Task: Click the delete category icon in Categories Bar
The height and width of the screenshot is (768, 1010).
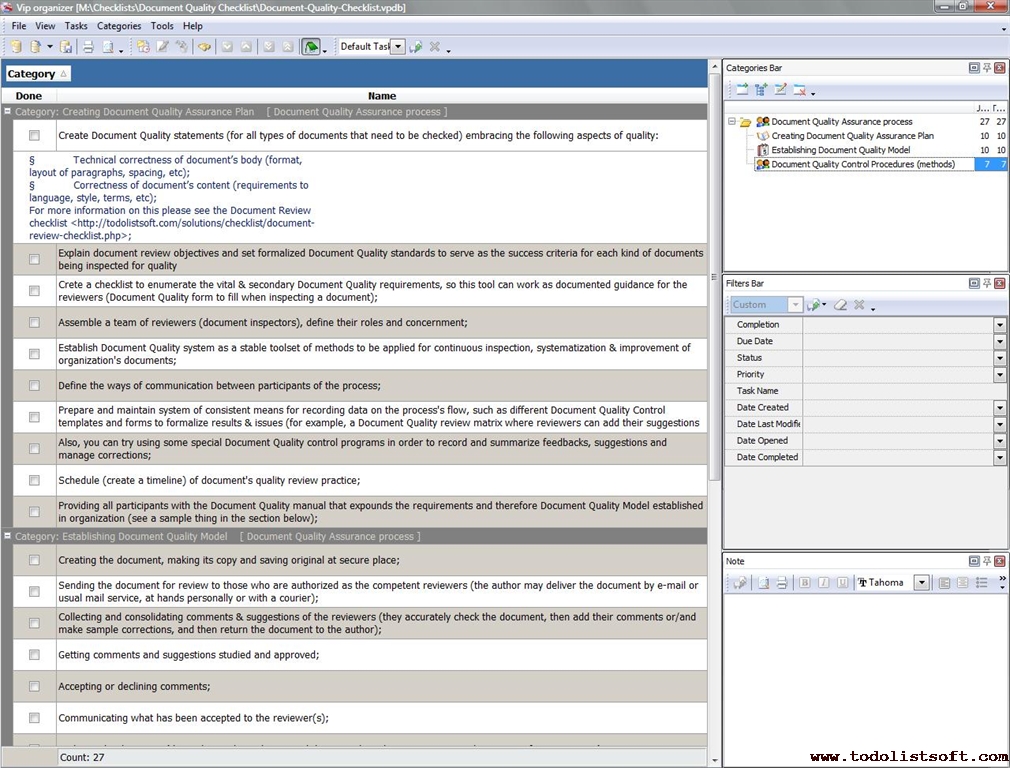Action: point(799,90)
